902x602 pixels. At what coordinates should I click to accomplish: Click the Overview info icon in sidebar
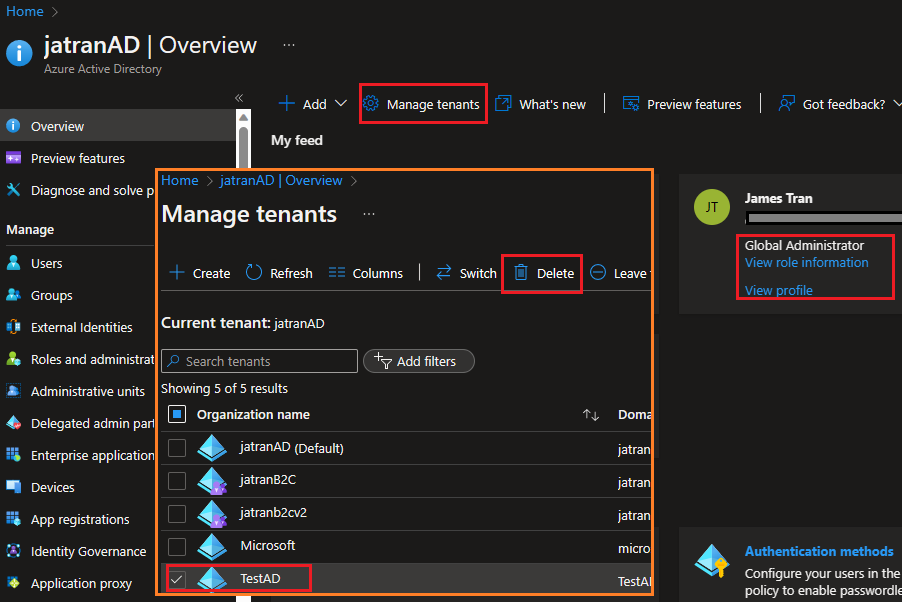[x=13, y=125]
